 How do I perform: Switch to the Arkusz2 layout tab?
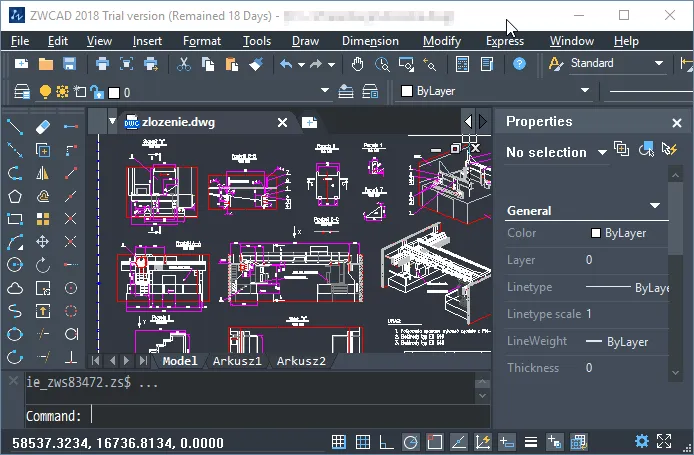click(x=301, y=361)
